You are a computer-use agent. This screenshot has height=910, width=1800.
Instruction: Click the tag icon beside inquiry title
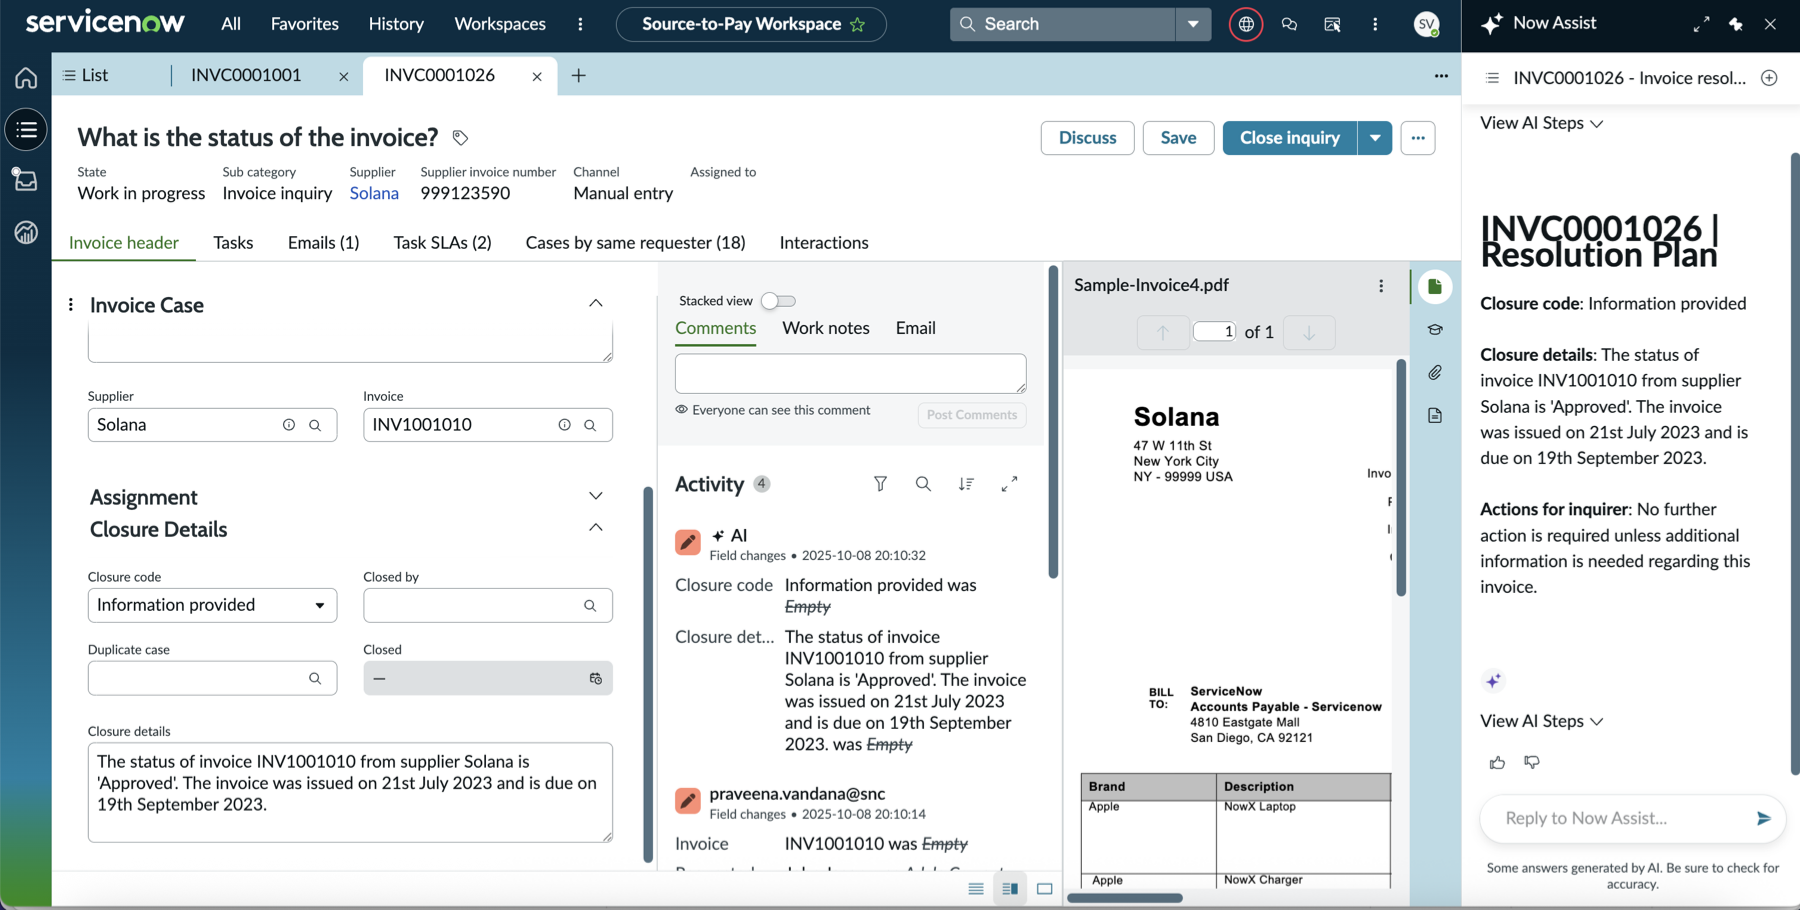pos(460,138)
